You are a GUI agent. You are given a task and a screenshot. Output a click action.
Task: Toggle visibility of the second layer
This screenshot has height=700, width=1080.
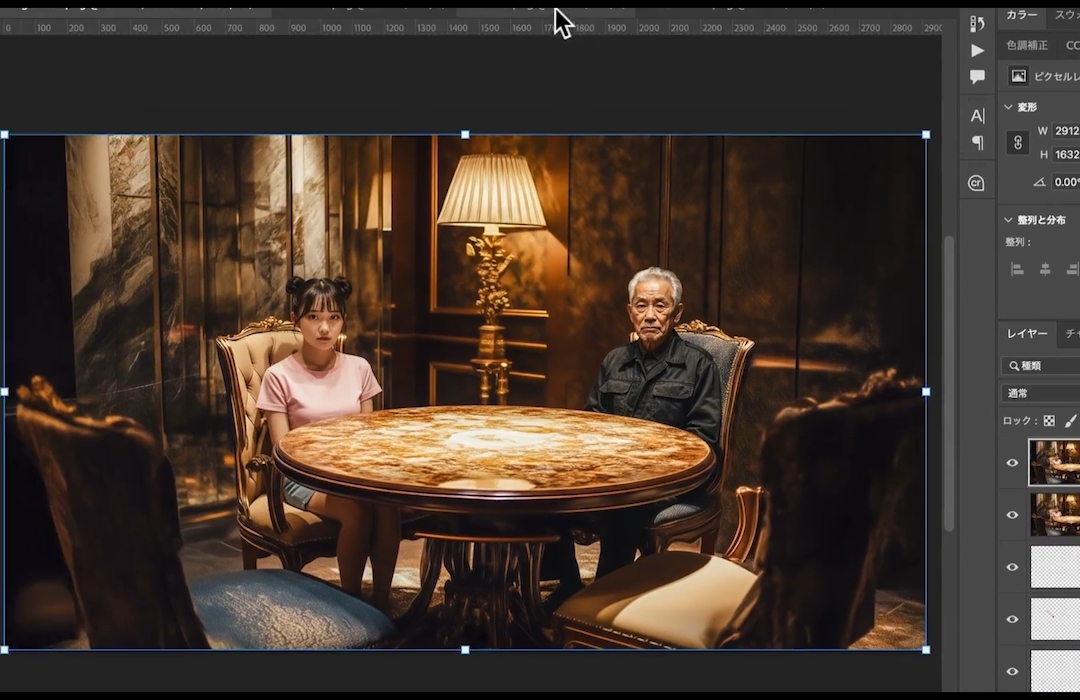(1012, 515)
